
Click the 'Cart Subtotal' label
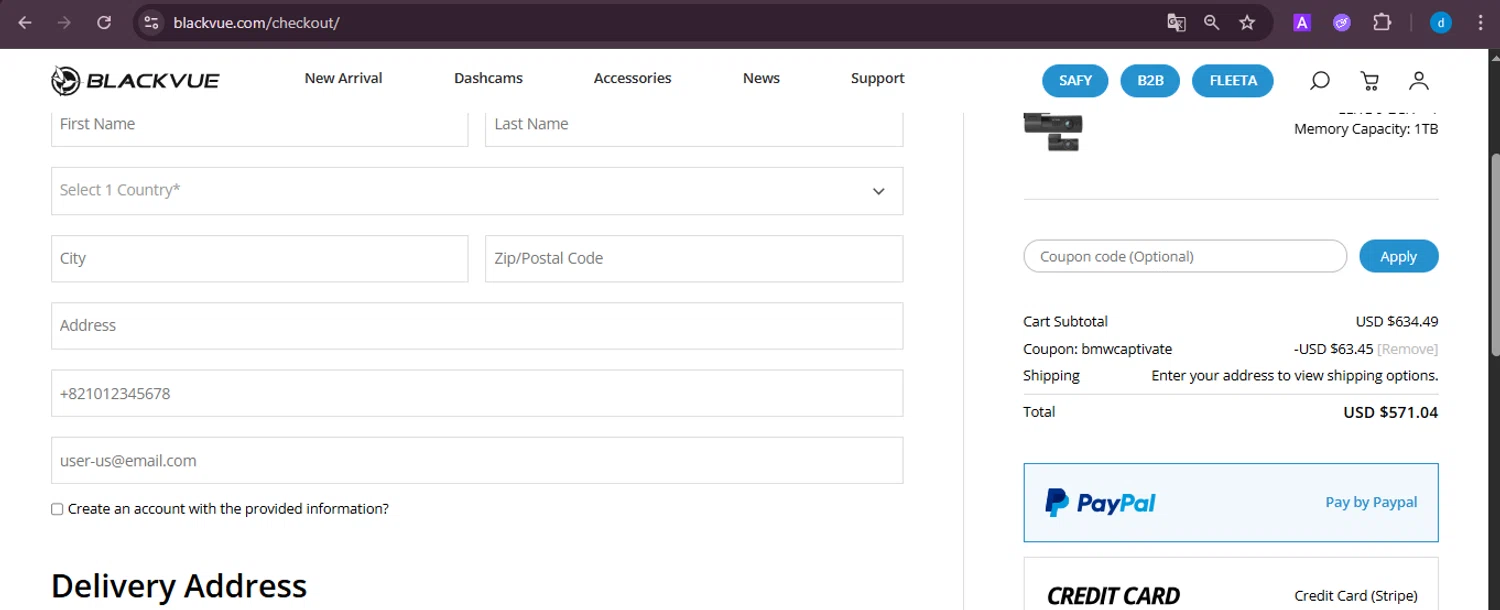pyautogui.click(x=1065, y=321)
